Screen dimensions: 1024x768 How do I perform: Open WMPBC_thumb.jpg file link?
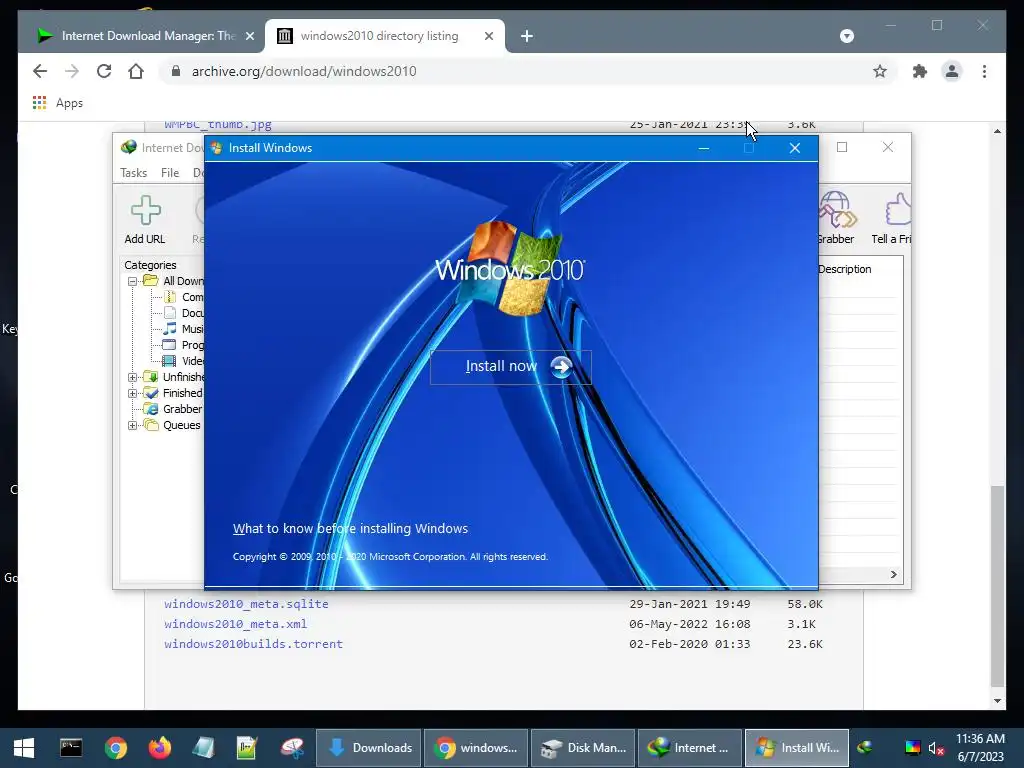click(217, 124)
